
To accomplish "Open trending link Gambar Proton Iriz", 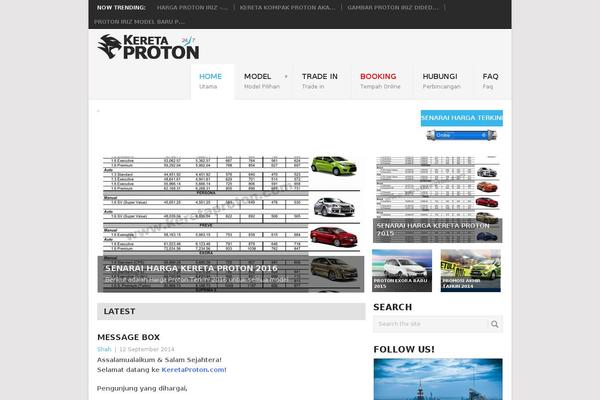I will pyautogui.click(x=393, y=7).
